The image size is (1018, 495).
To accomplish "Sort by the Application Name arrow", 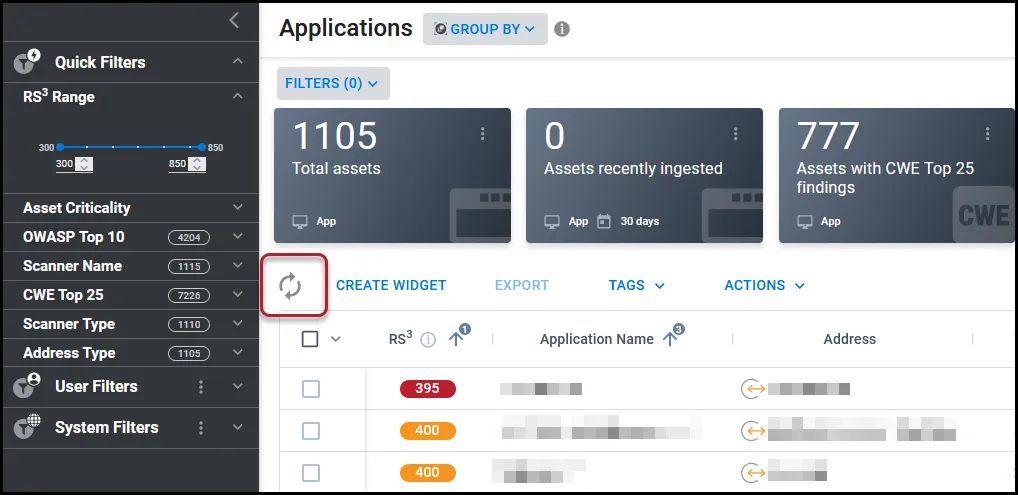I will tap(670, 338).
